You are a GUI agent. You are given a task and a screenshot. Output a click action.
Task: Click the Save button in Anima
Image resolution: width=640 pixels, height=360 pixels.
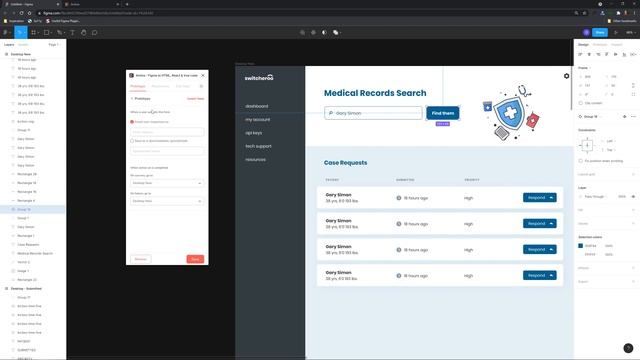click(x=195, y=259)
